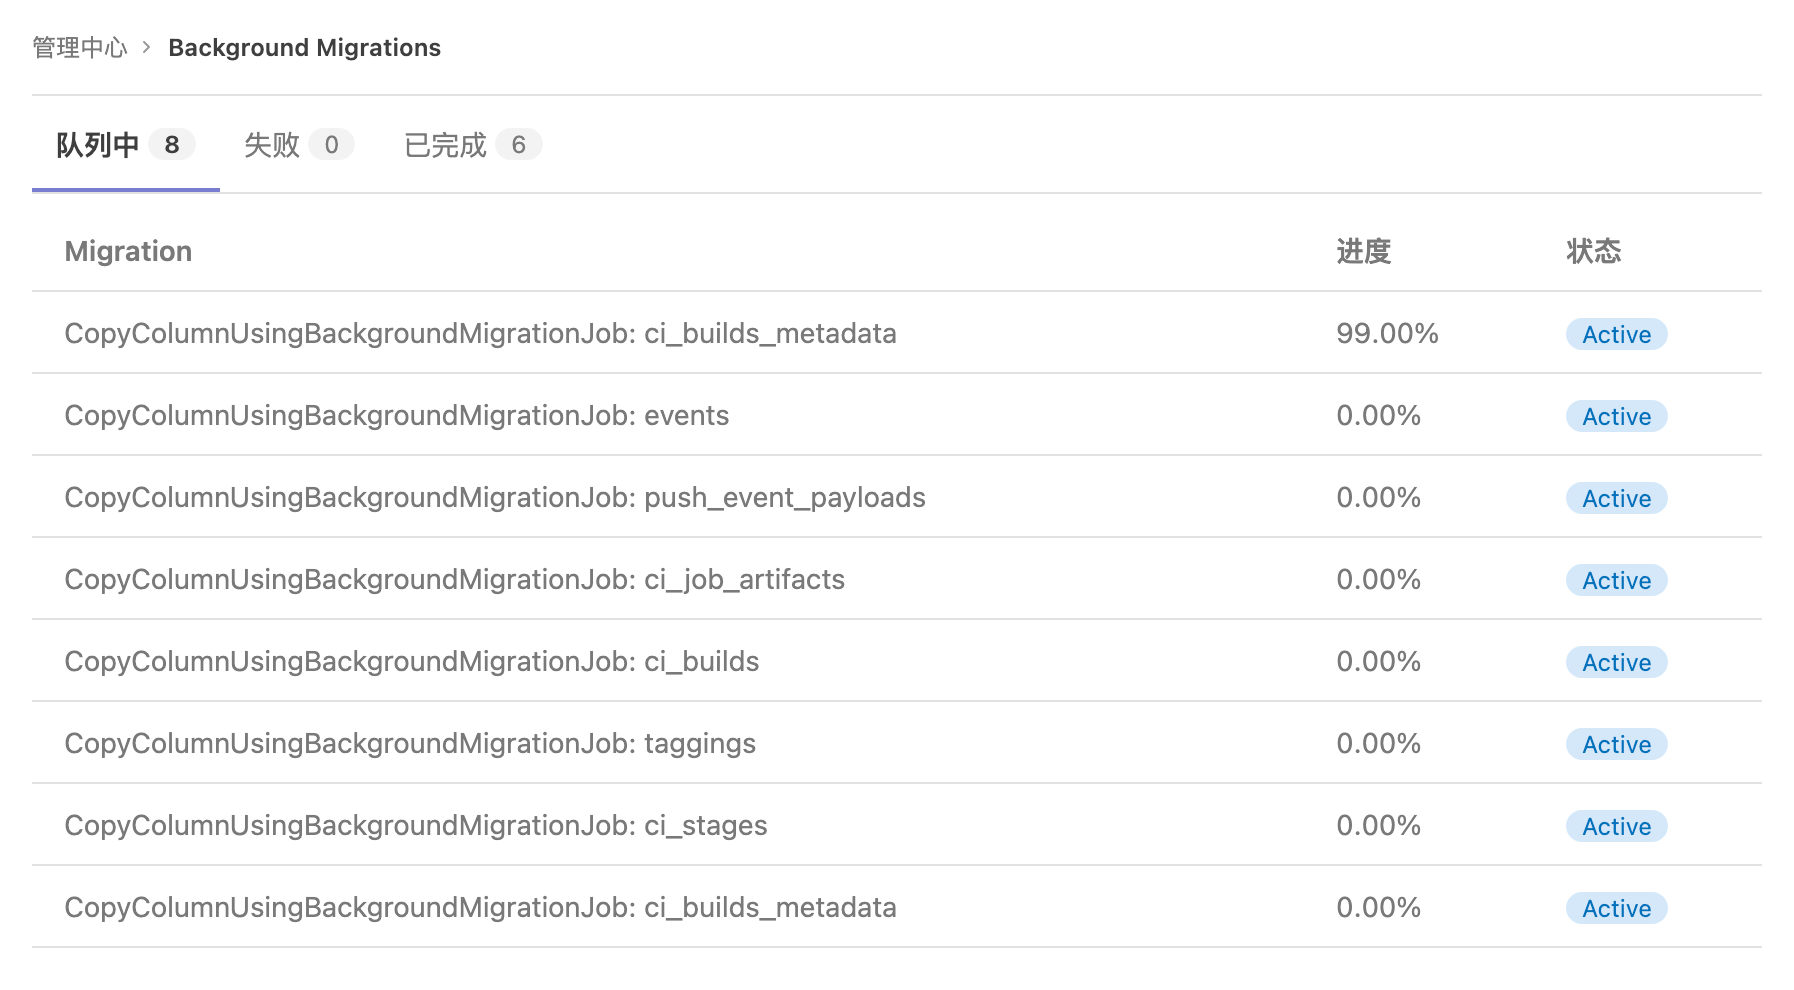Switch to the 队列中 tab
1794x990 pixels.
click(98, 145)
